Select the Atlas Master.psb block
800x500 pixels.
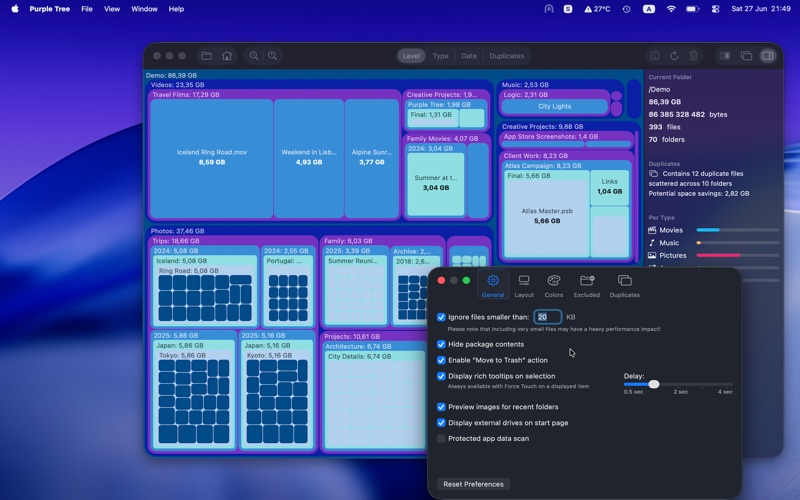tap(547, 216)
